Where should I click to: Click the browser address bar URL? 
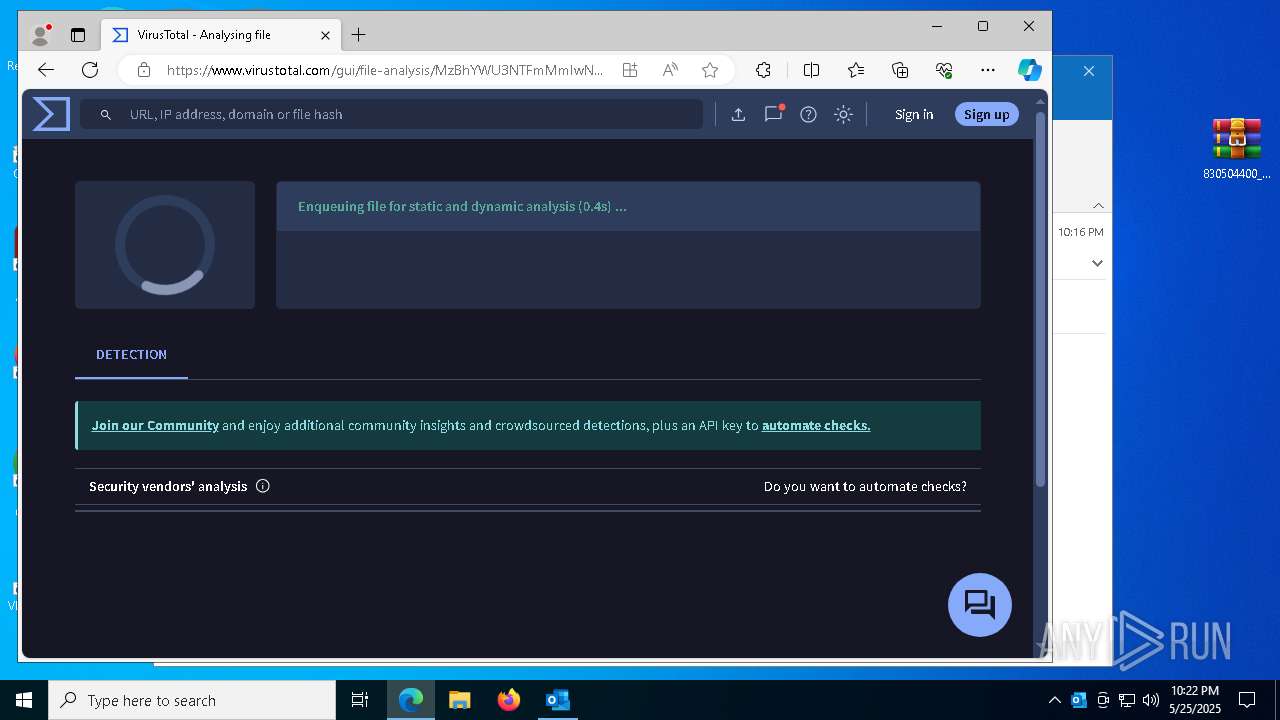385,70
